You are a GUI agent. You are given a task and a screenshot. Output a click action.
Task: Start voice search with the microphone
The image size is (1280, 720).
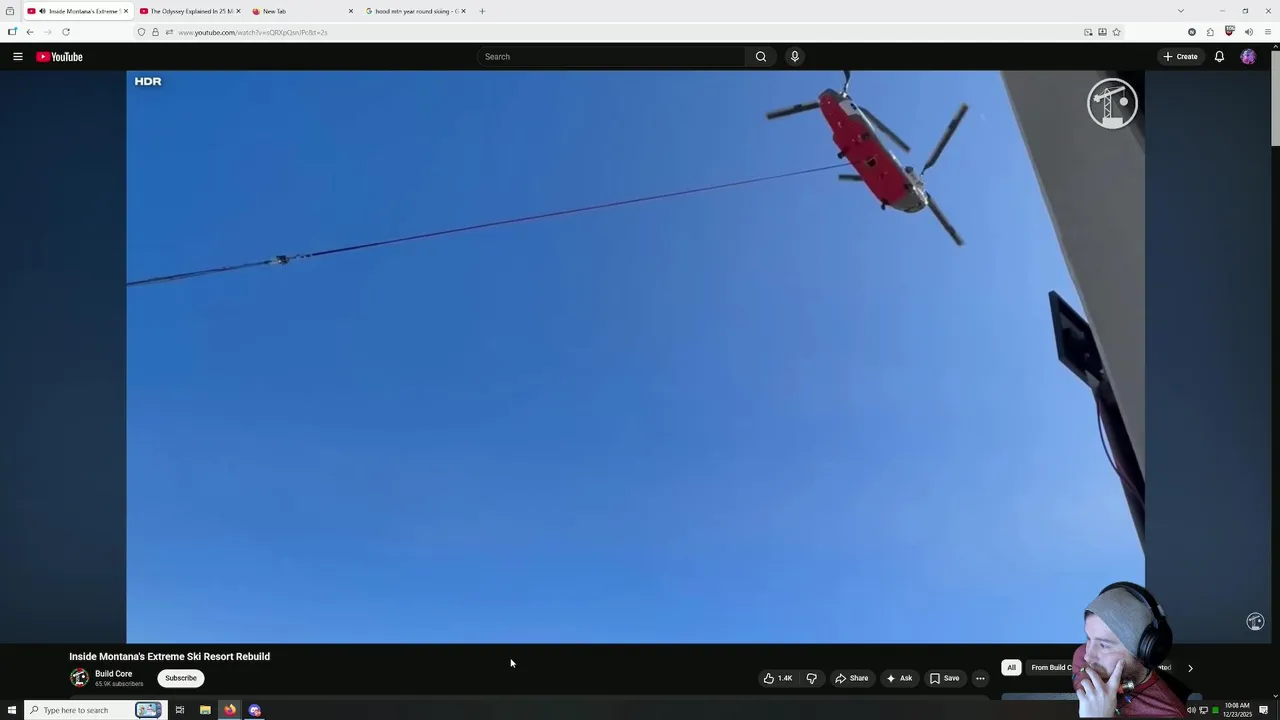tap(795, 57)
